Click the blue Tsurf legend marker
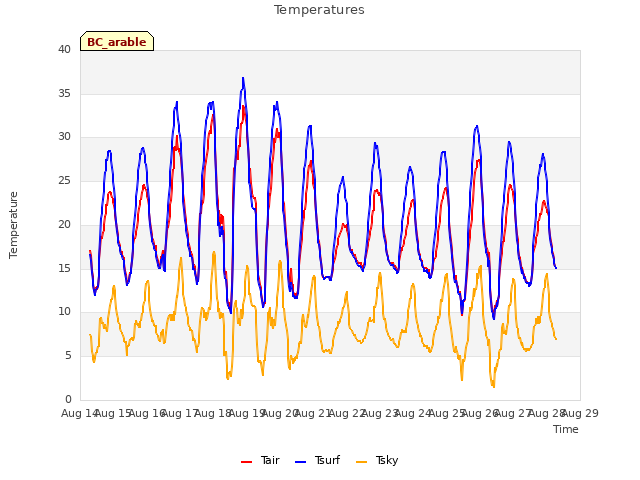 (x=300, y=462)
